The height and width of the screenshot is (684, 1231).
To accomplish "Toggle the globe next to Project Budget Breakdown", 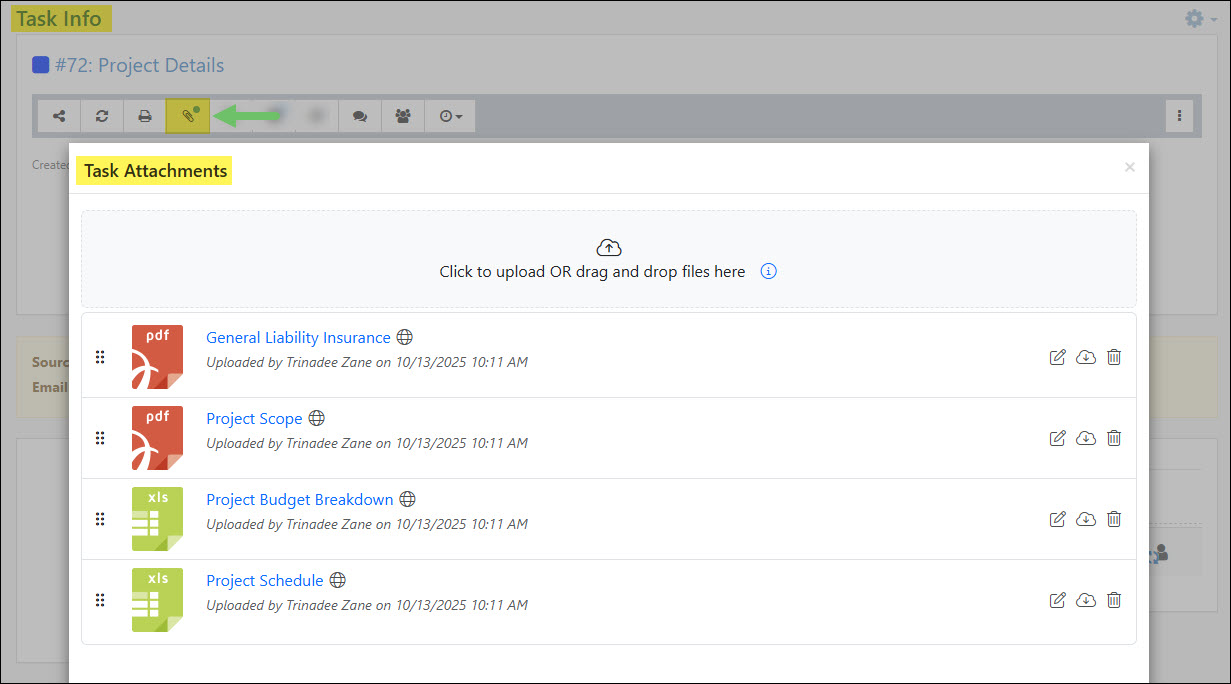I will click(x=407, y=499).
